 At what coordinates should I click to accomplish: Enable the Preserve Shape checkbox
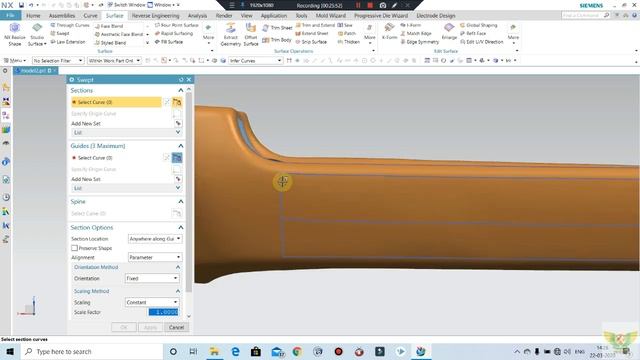(x=74, y=248)
